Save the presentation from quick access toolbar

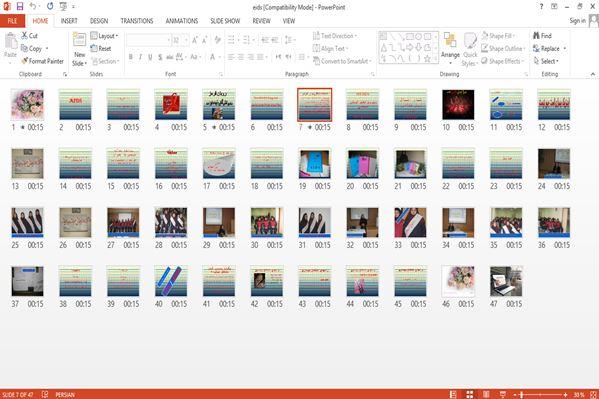(19, 6)
